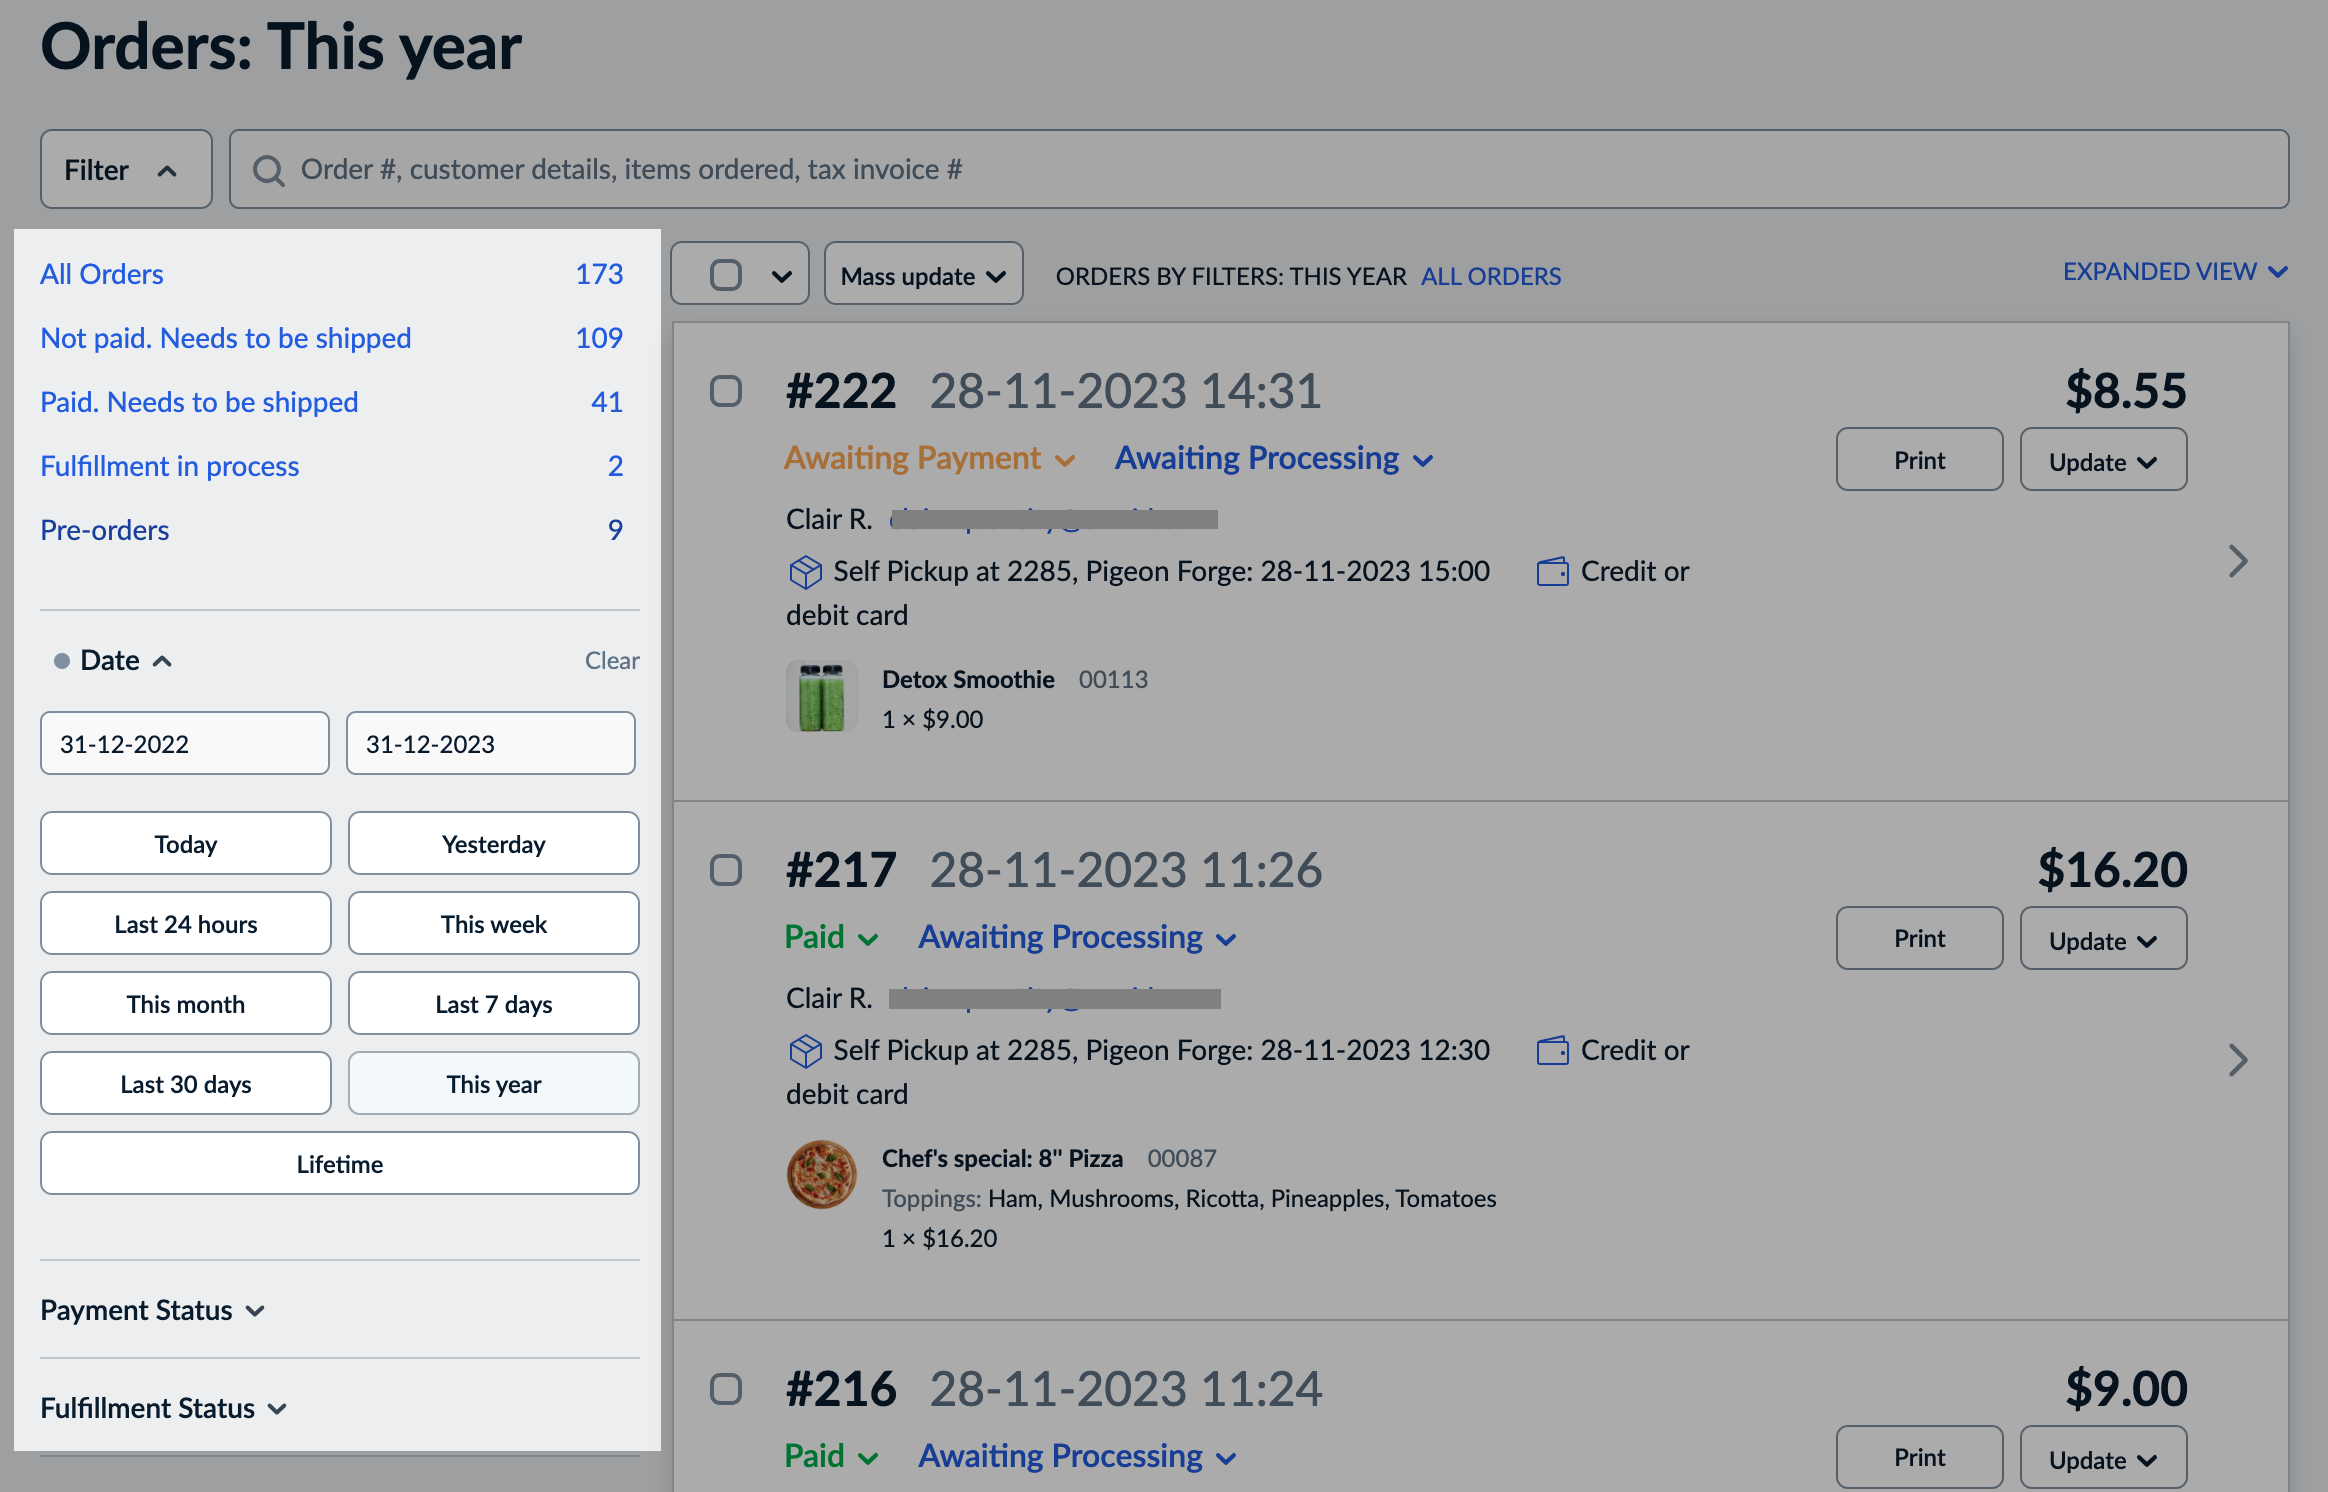
Task: Click the Chef's special pizza thumbnail
Action: coord(821,1175)
